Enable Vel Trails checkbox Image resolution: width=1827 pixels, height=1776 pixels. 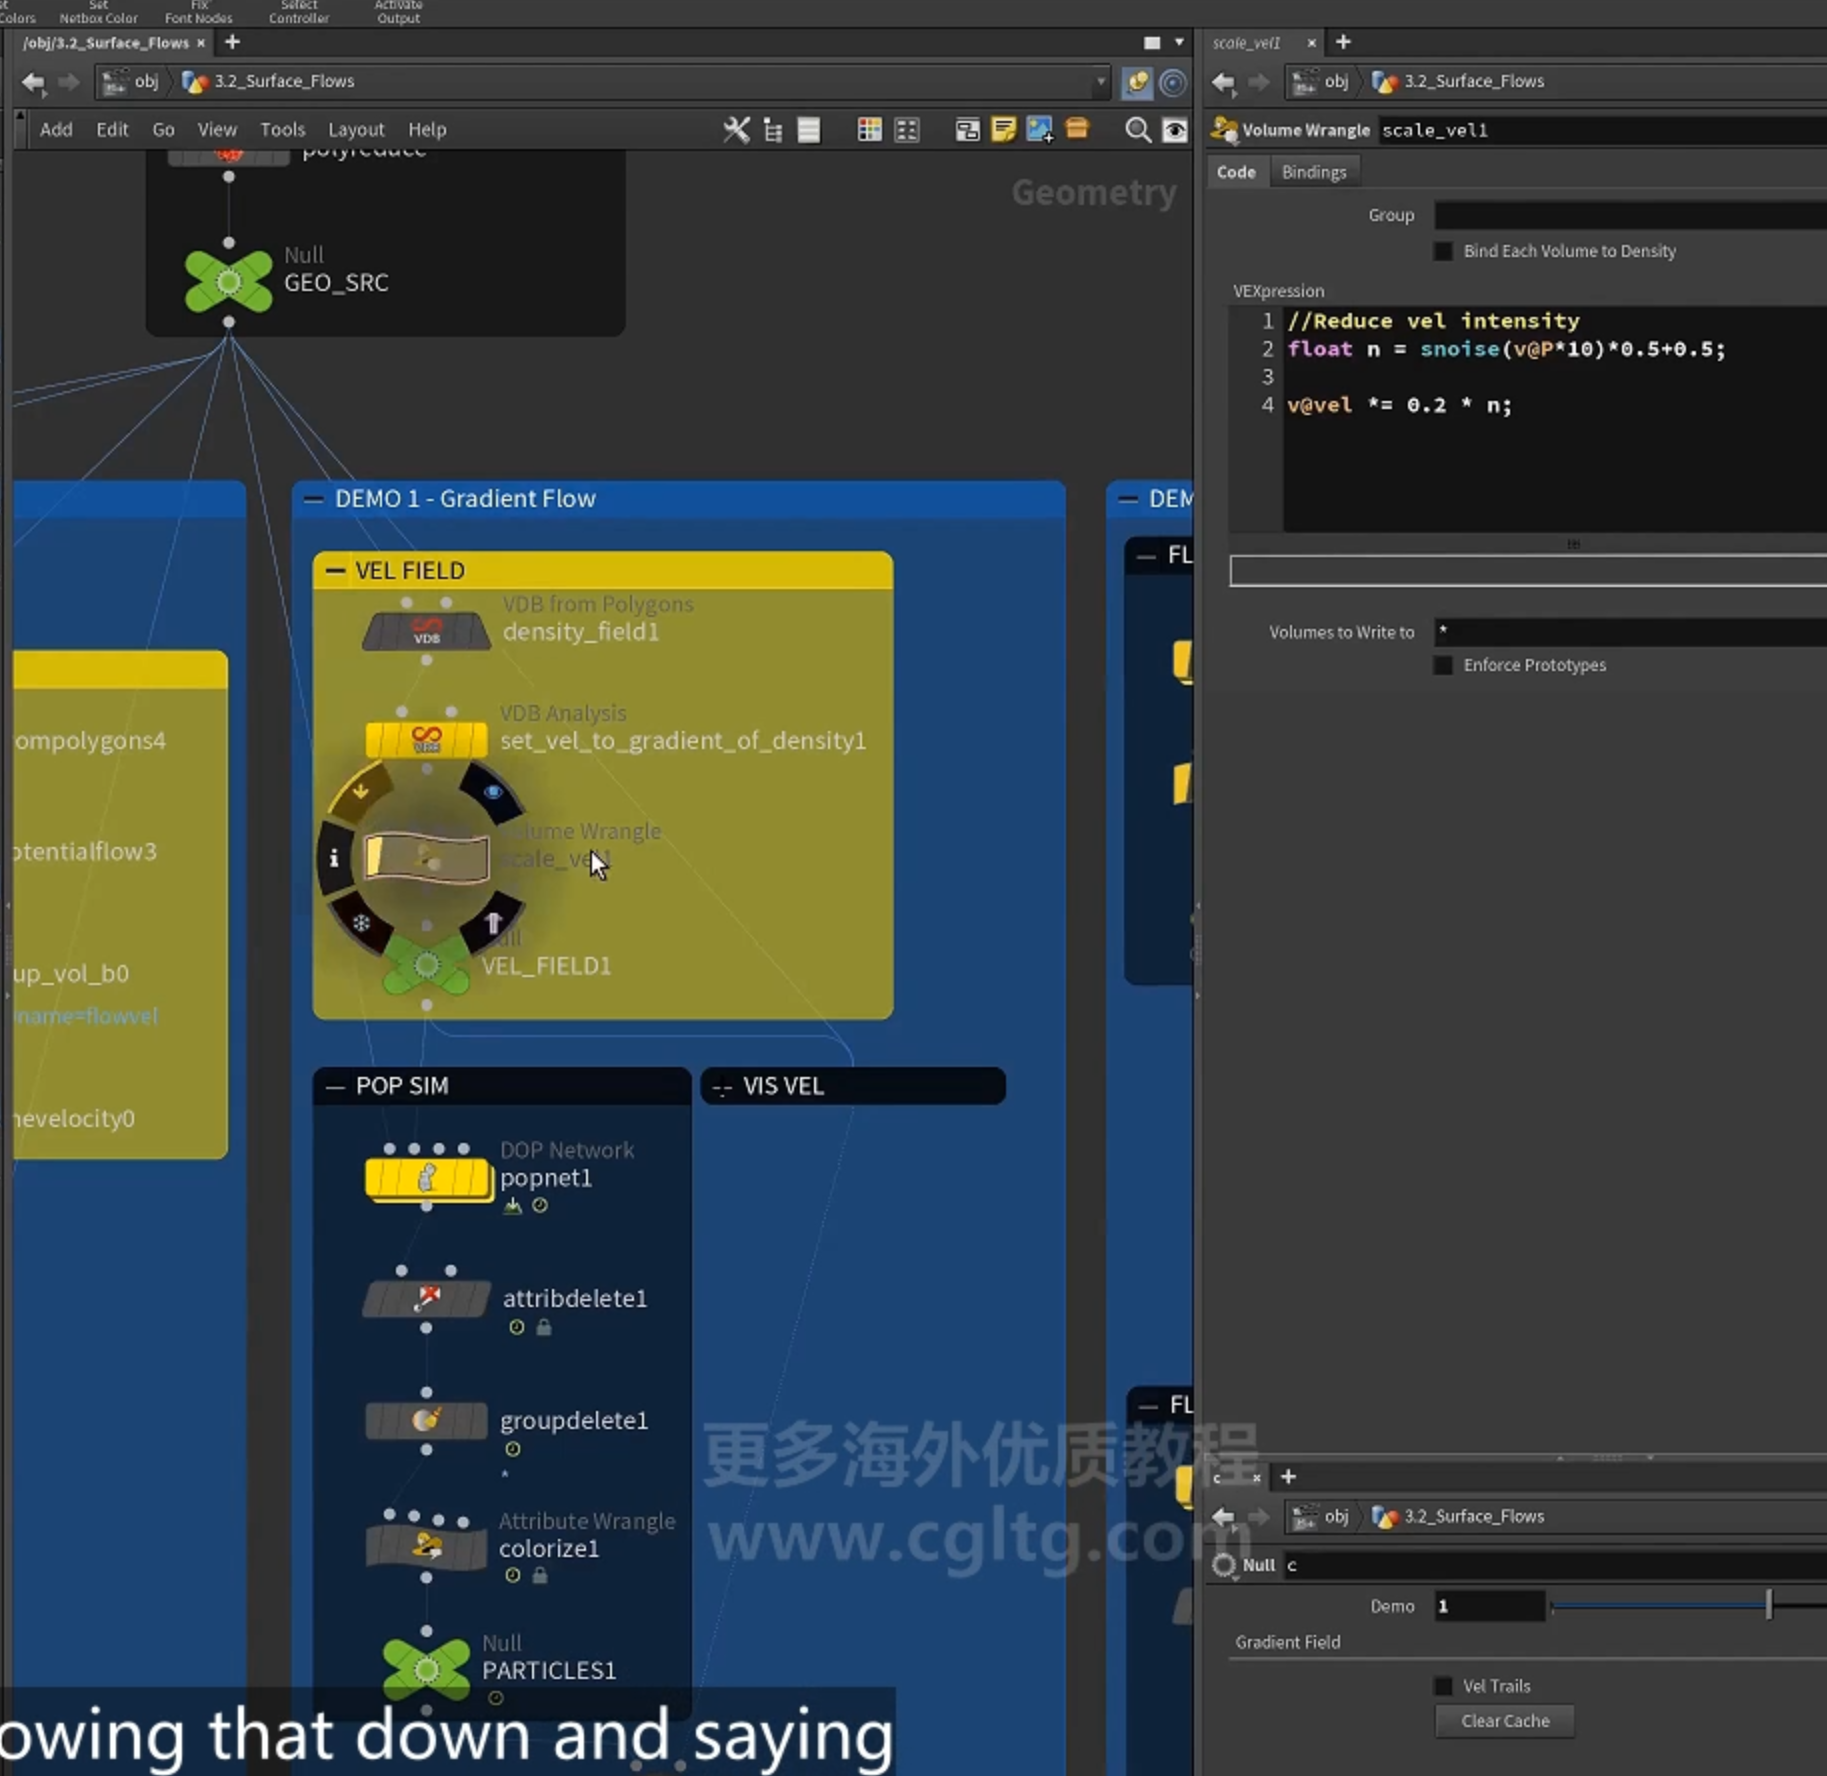pyautogui.click(x=1443, y=1686)
